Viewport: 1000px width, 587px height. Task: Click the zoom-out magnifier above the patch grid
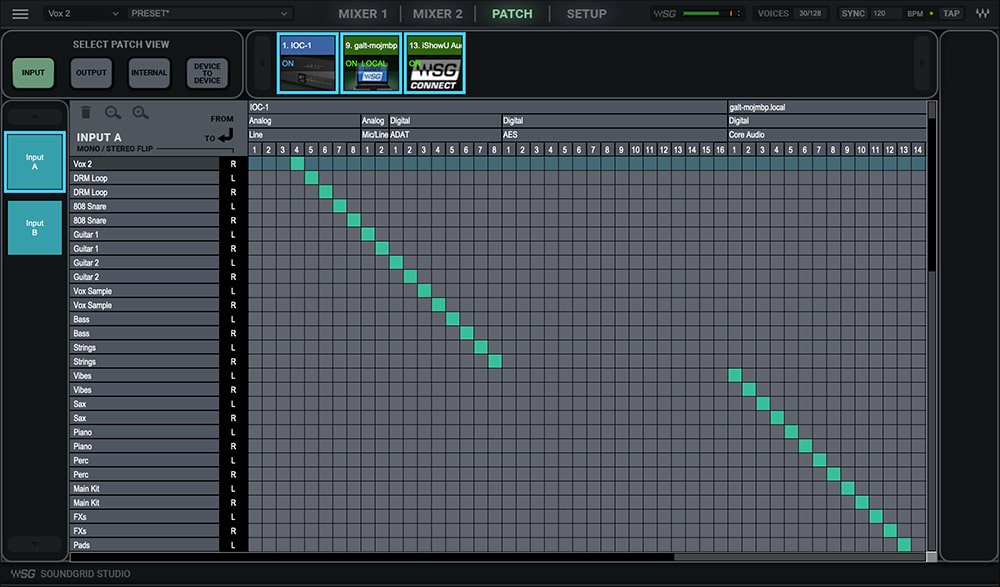coord(112,112)
